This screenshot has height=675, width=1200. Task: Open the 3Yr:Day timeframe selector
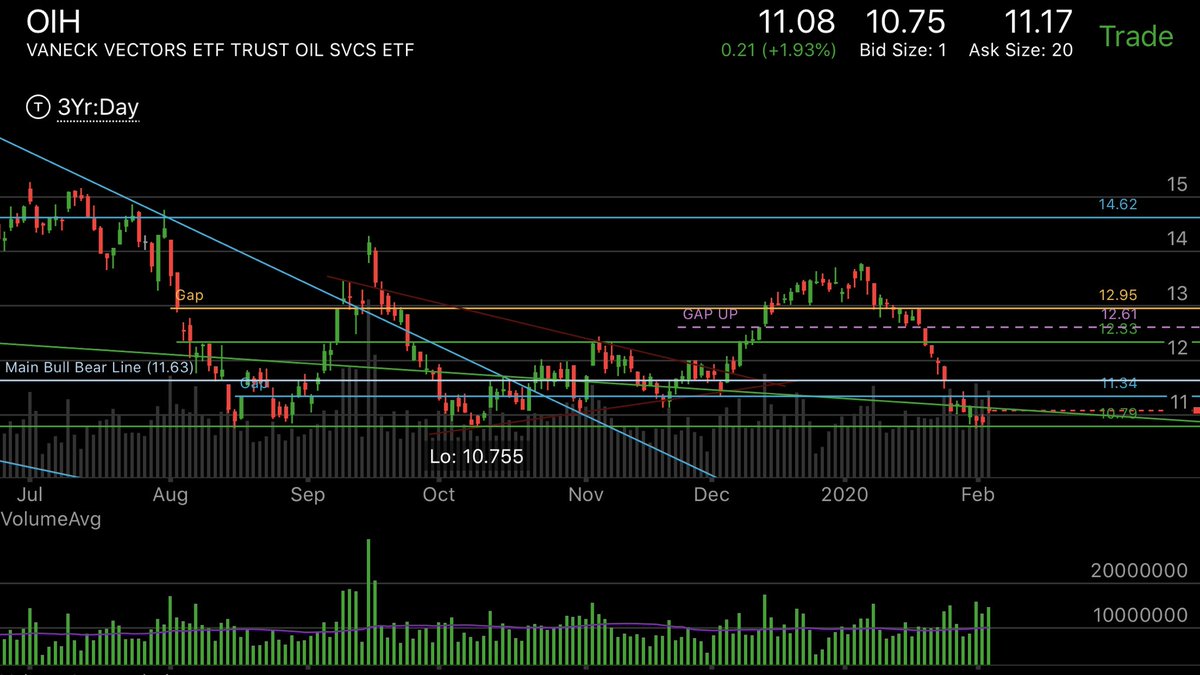click(97, 106)
